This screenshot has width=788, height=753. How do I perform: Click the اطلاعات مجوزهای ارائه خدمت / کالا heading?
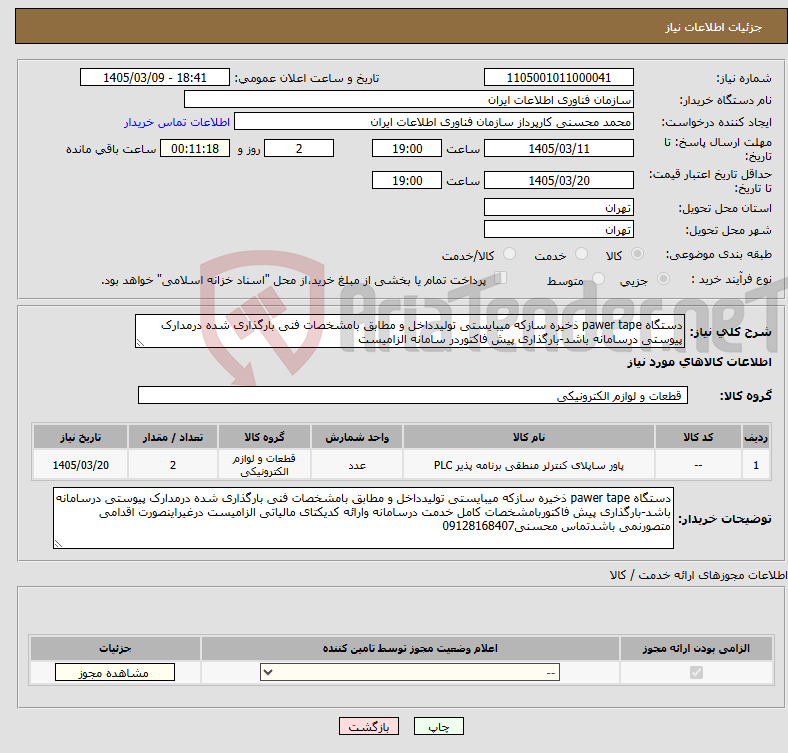point(698,575)
